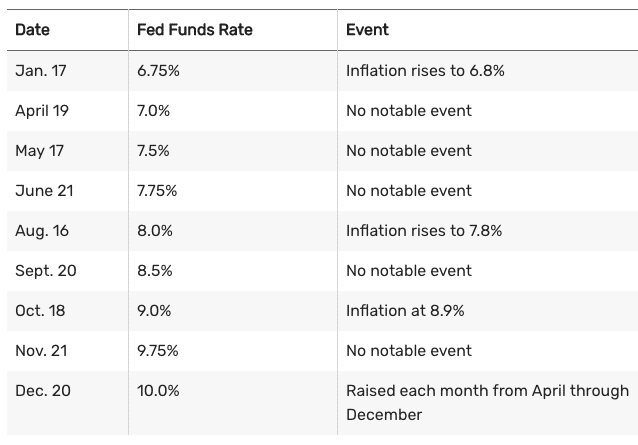Image resolution: width=638 pixels, height=445 pixels.
Task: Select the 9.75% rate cell
Action: point(158,351)
